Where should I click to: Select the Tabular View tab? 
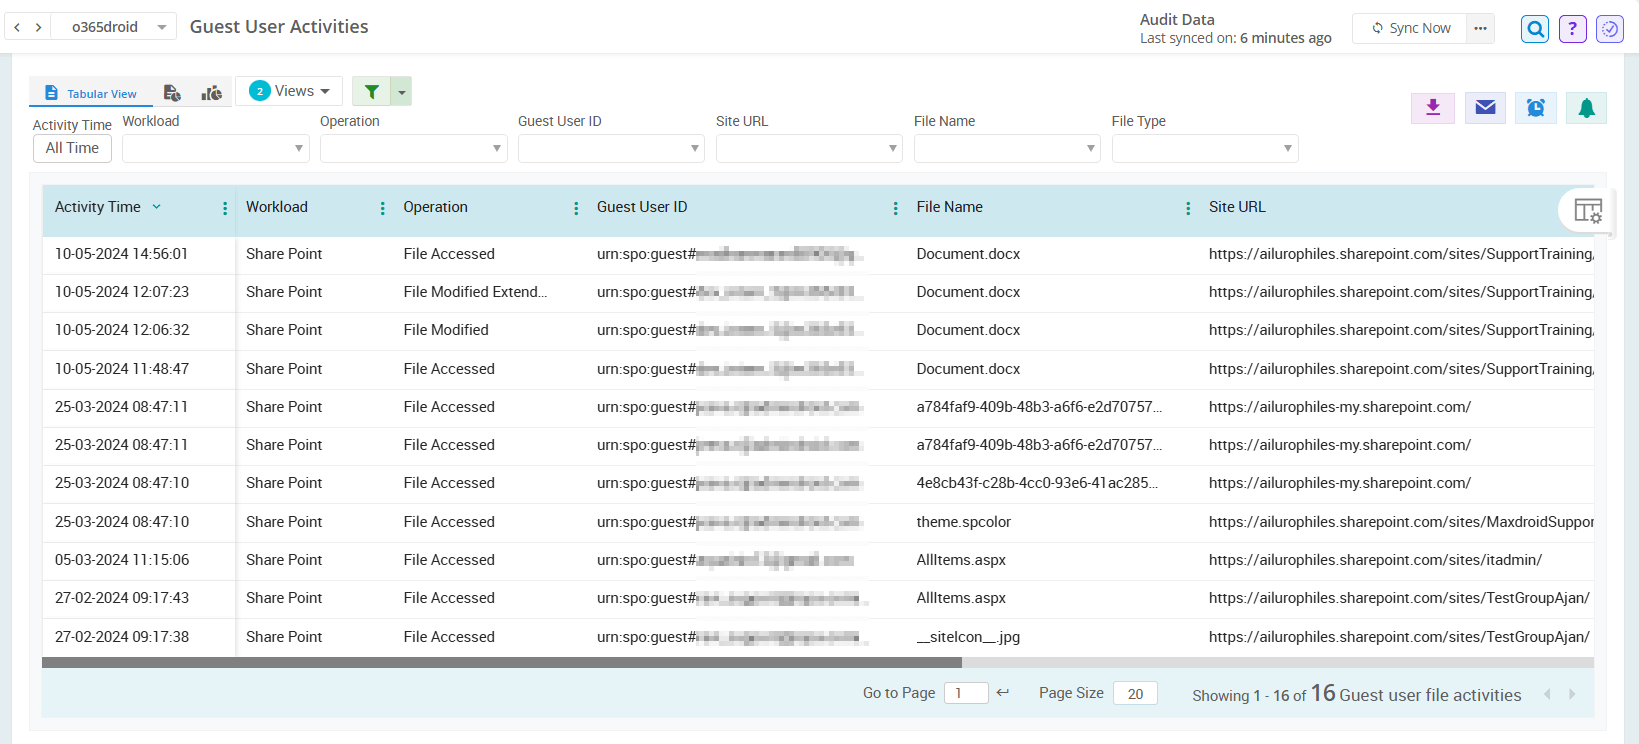(x=91, y=93)
